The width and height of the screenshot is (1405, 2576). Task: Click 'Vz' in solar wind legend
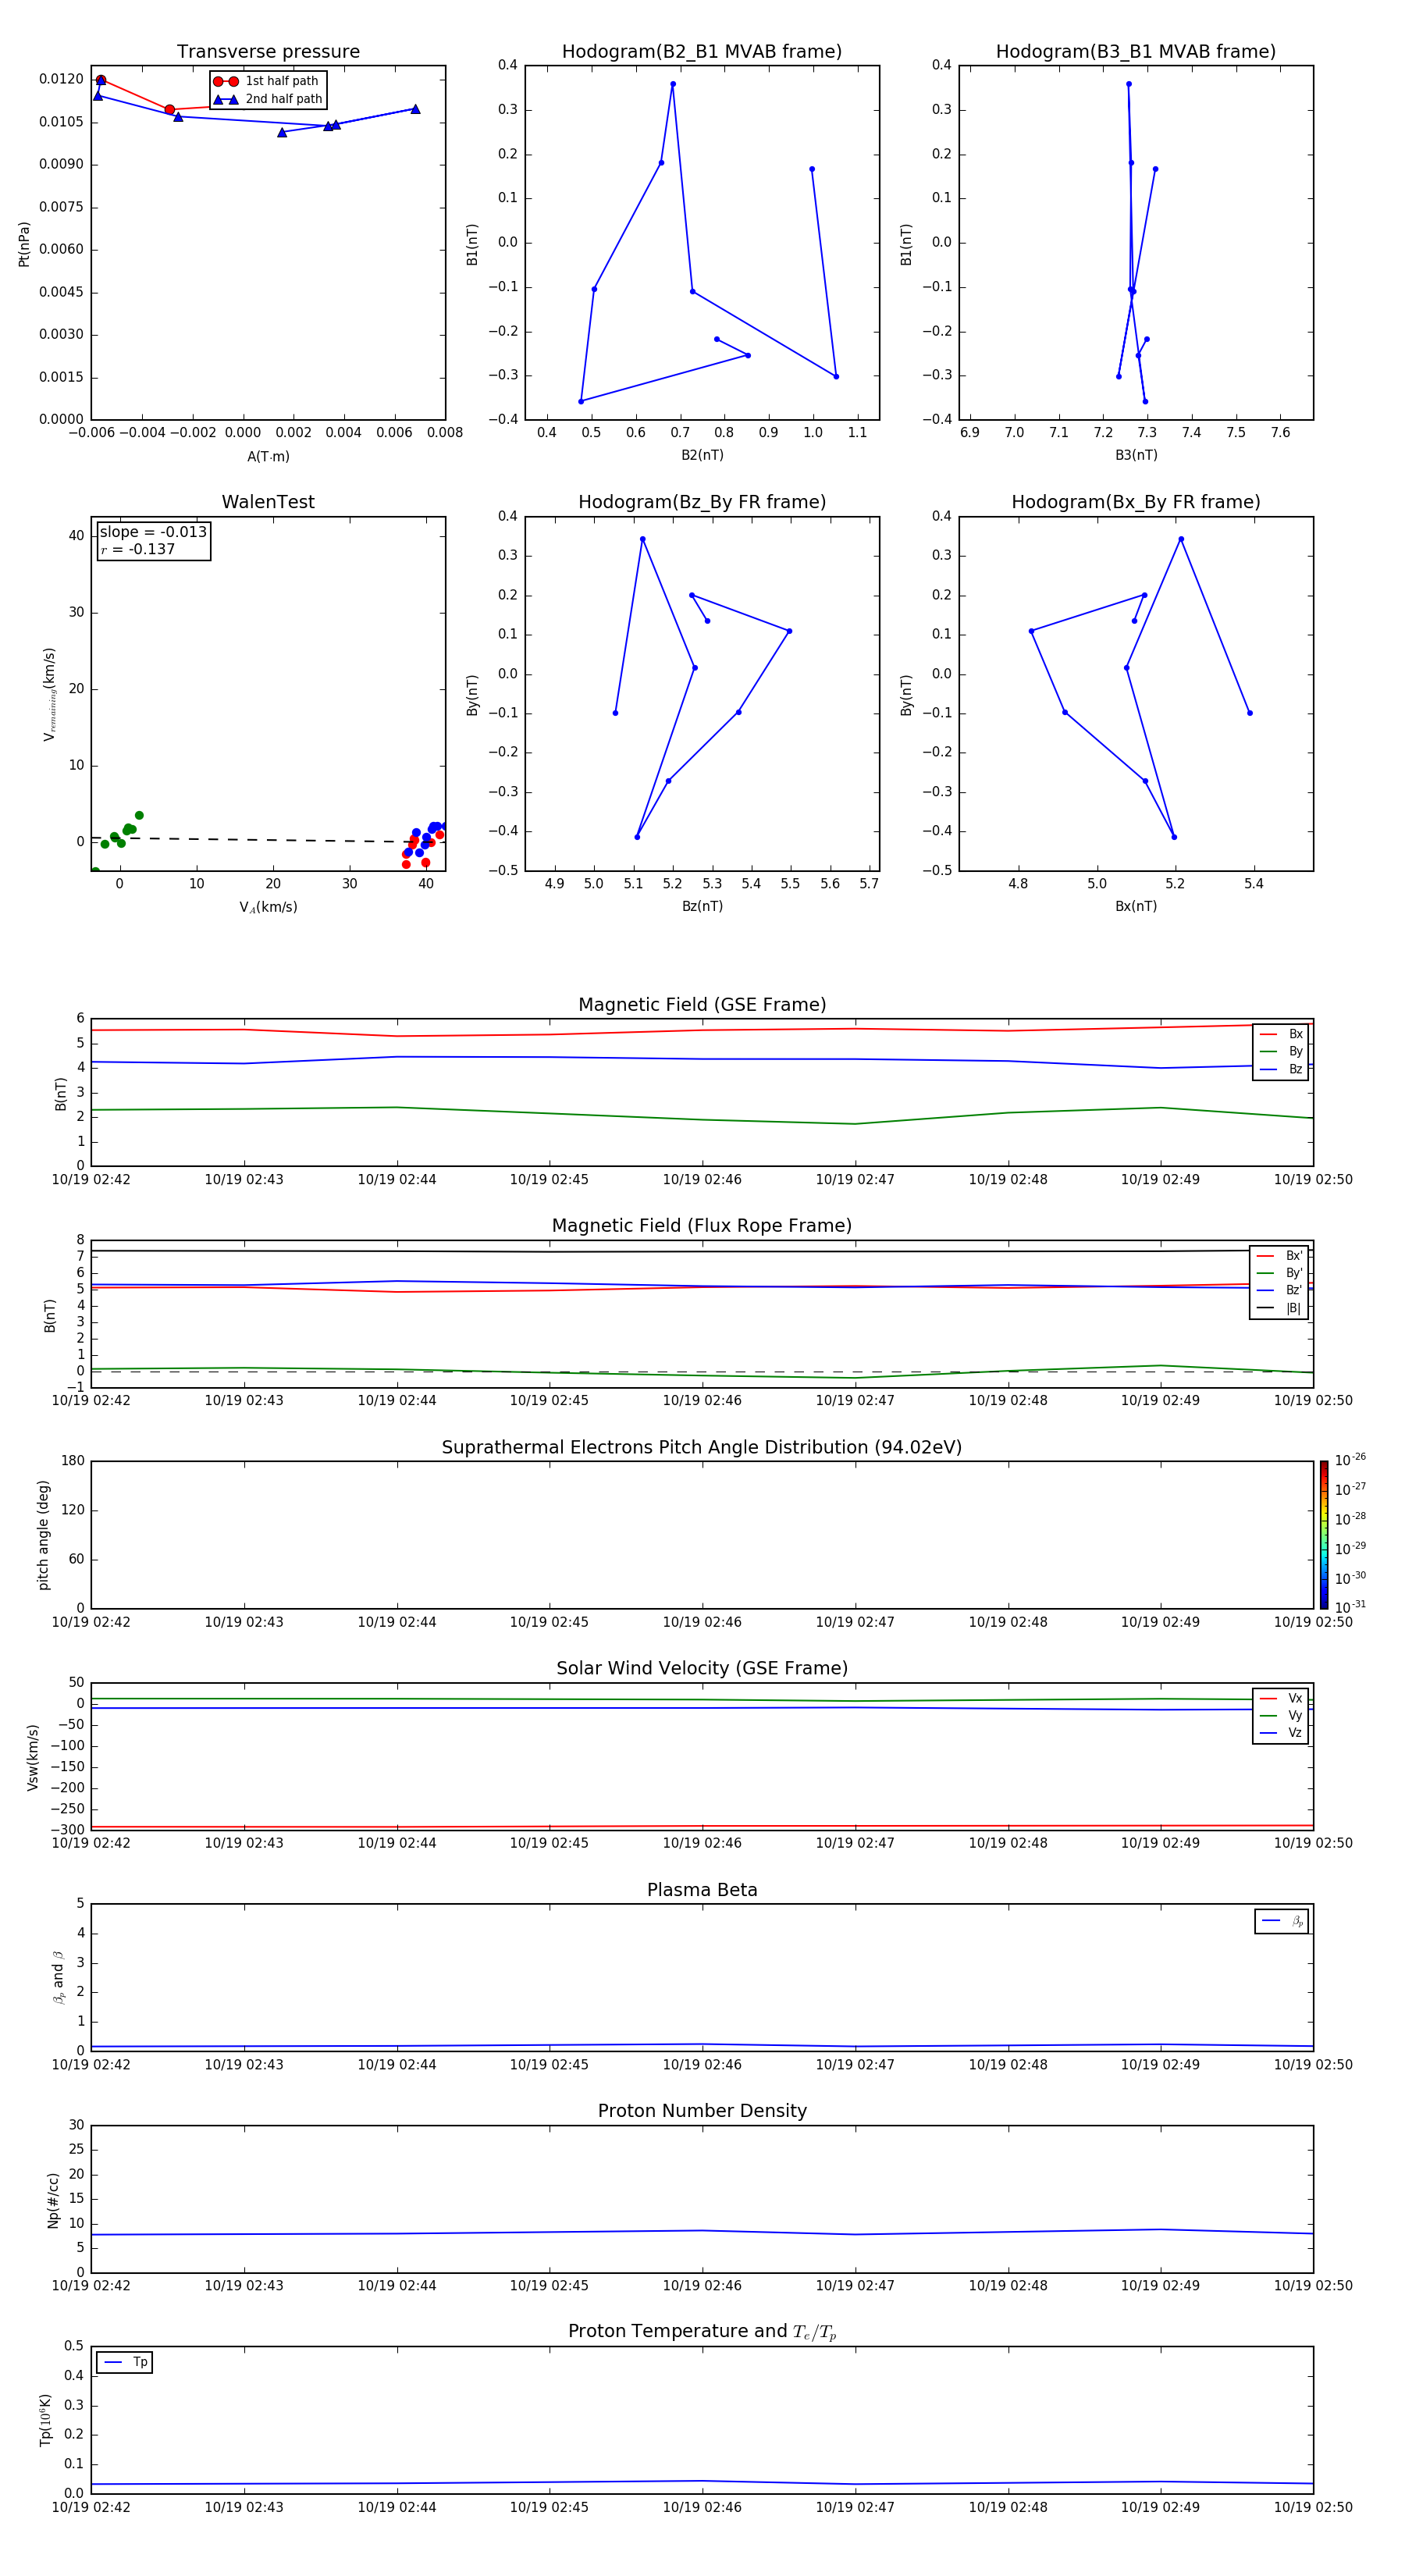(x=1295, y=1733)
